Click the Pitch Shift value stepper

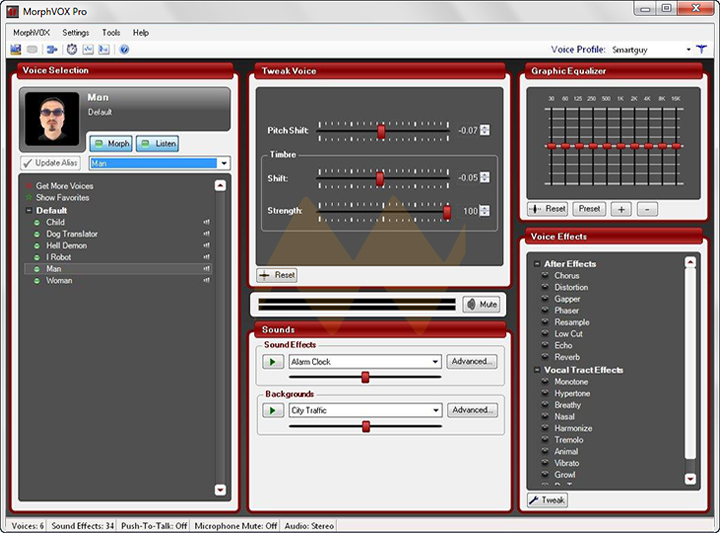pos(484,130)
